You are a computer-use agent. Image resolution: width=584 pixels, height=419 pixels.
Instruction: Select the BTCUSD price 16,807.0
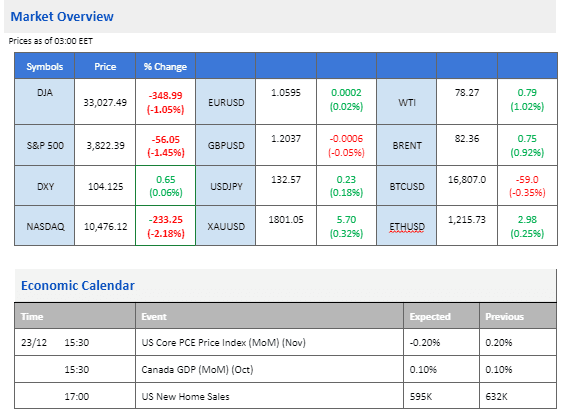coord(467,180)
